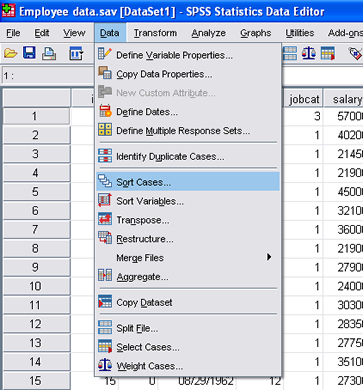Click the Save file floppy disk icon
Image resolution: width=363 pixels, height=390 pixels.
click(x=29, y=53)
